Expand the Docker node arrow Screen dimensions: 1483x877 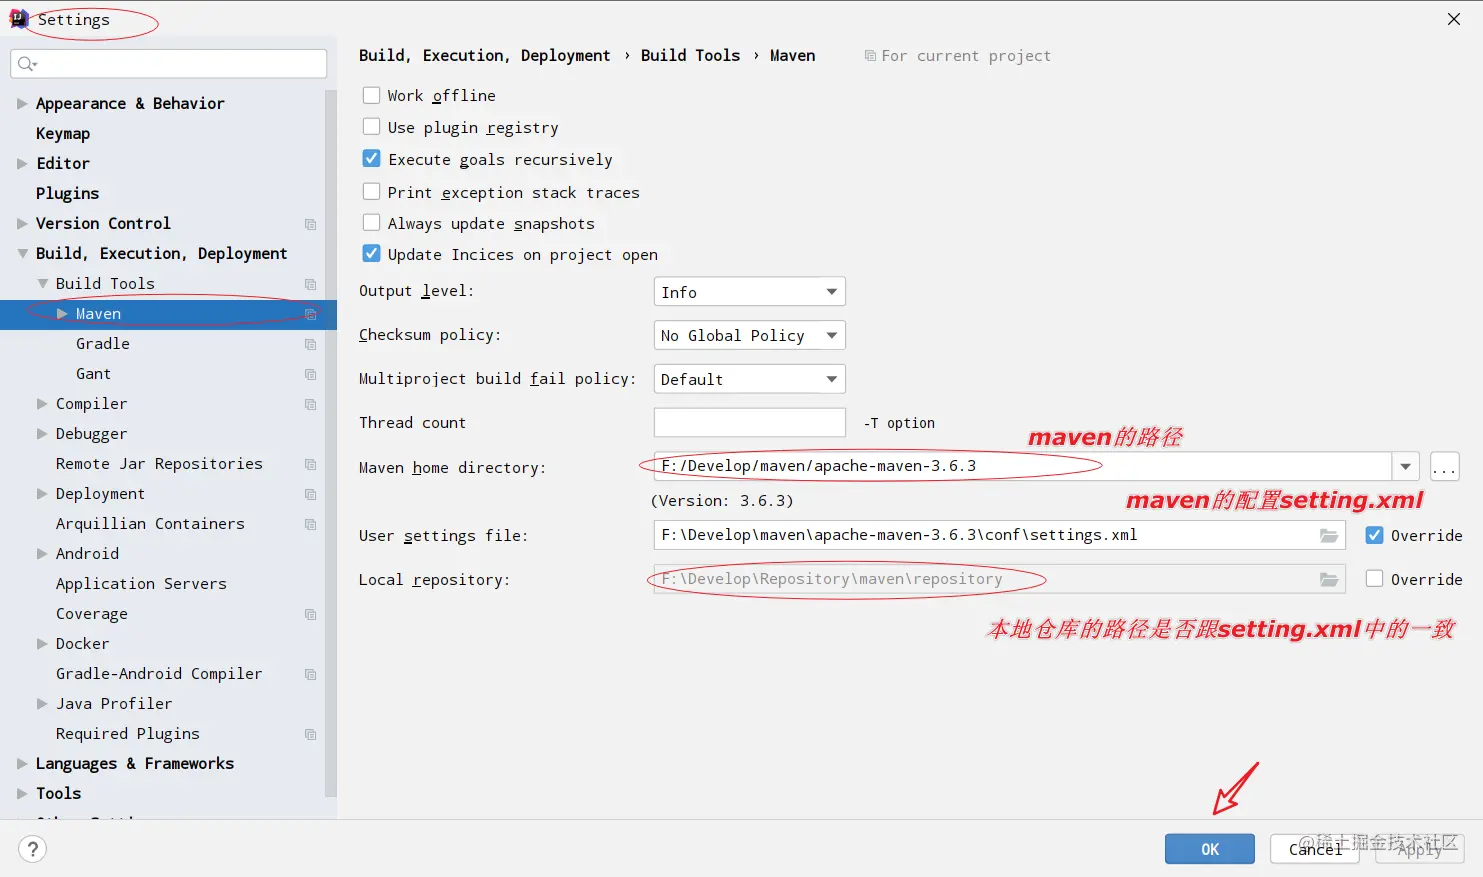click(42, 644)
